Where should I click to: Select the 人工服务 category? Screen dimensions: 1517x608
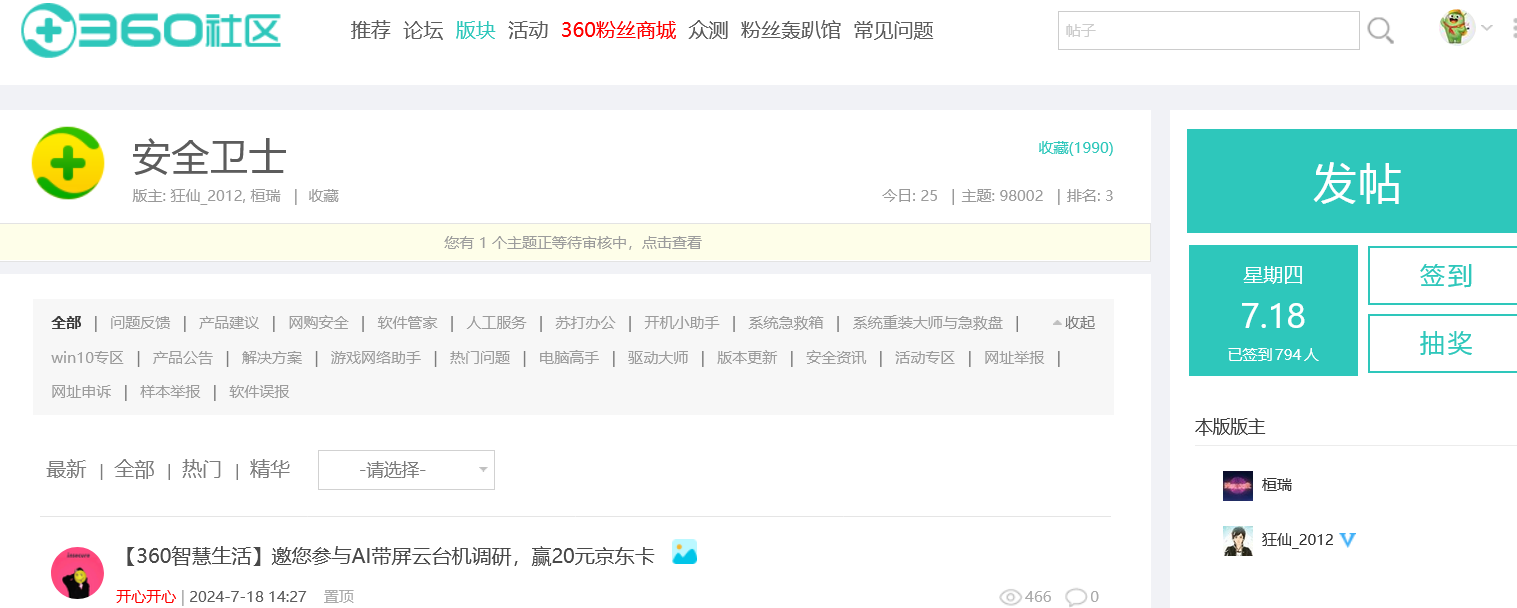coord(496,323)
